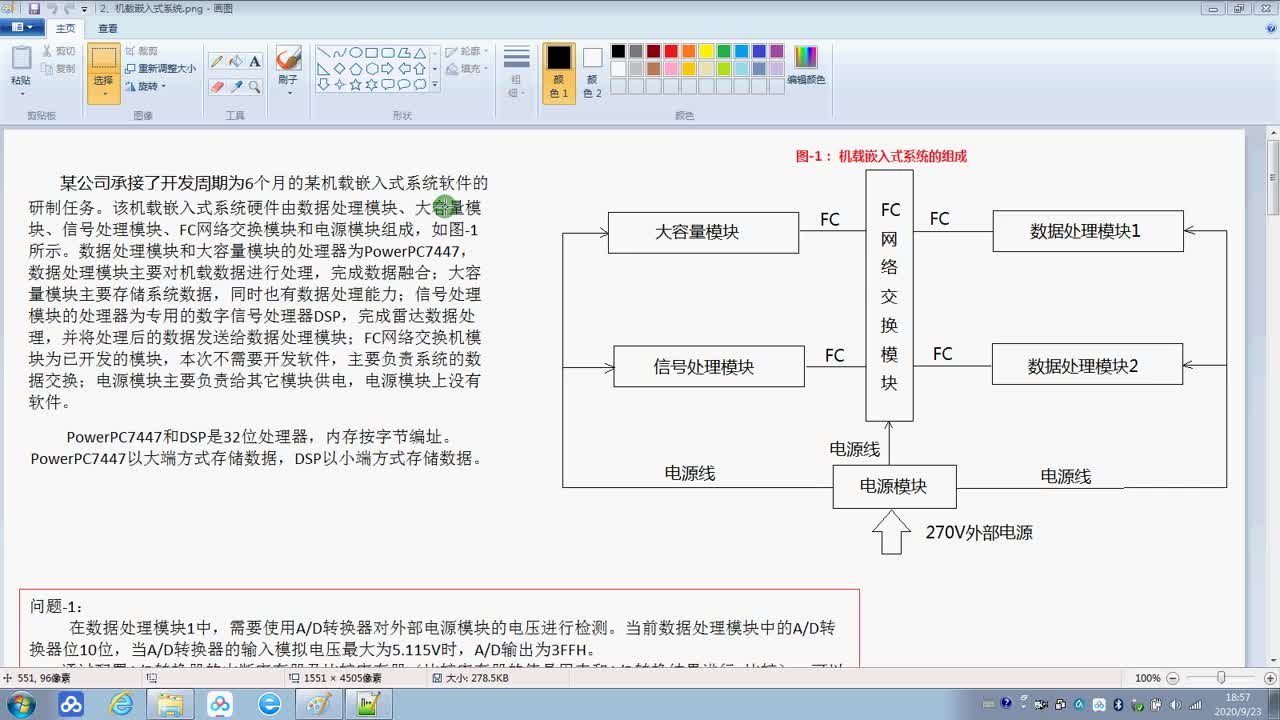Click the Edit colors (编辑颜色) rainbow icon
Screen dimensions: 1280x720
(x=805, y=57)
